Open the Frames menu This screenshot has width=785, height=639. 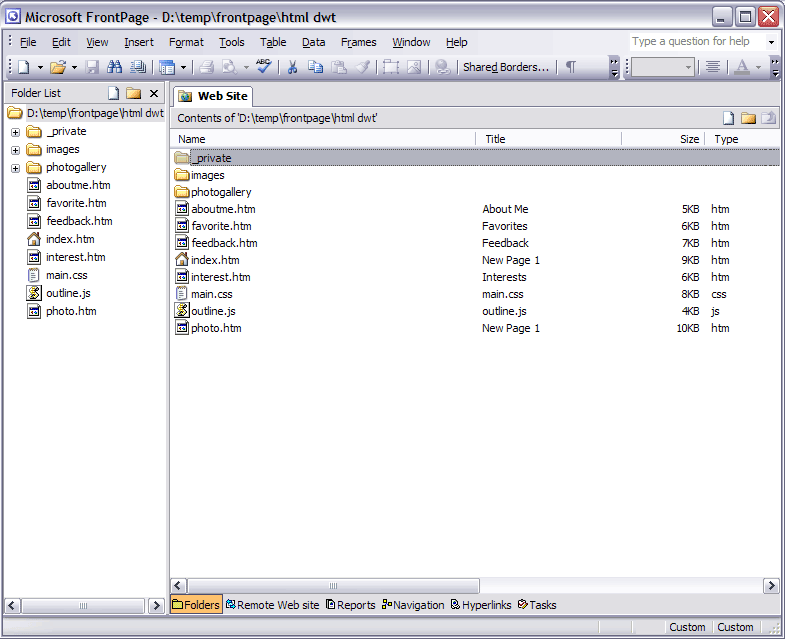(358, 43)
